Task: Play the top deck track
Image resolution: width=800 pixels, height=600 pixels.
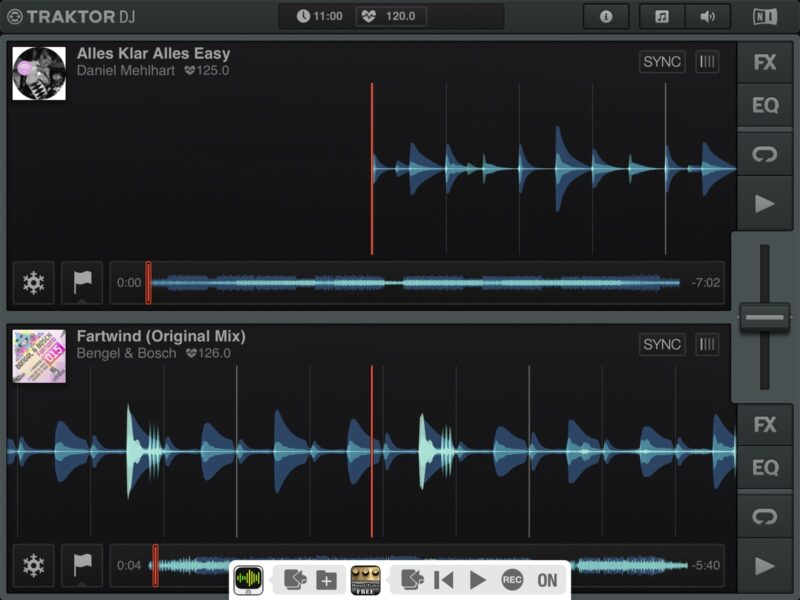Action: [765, 204]
